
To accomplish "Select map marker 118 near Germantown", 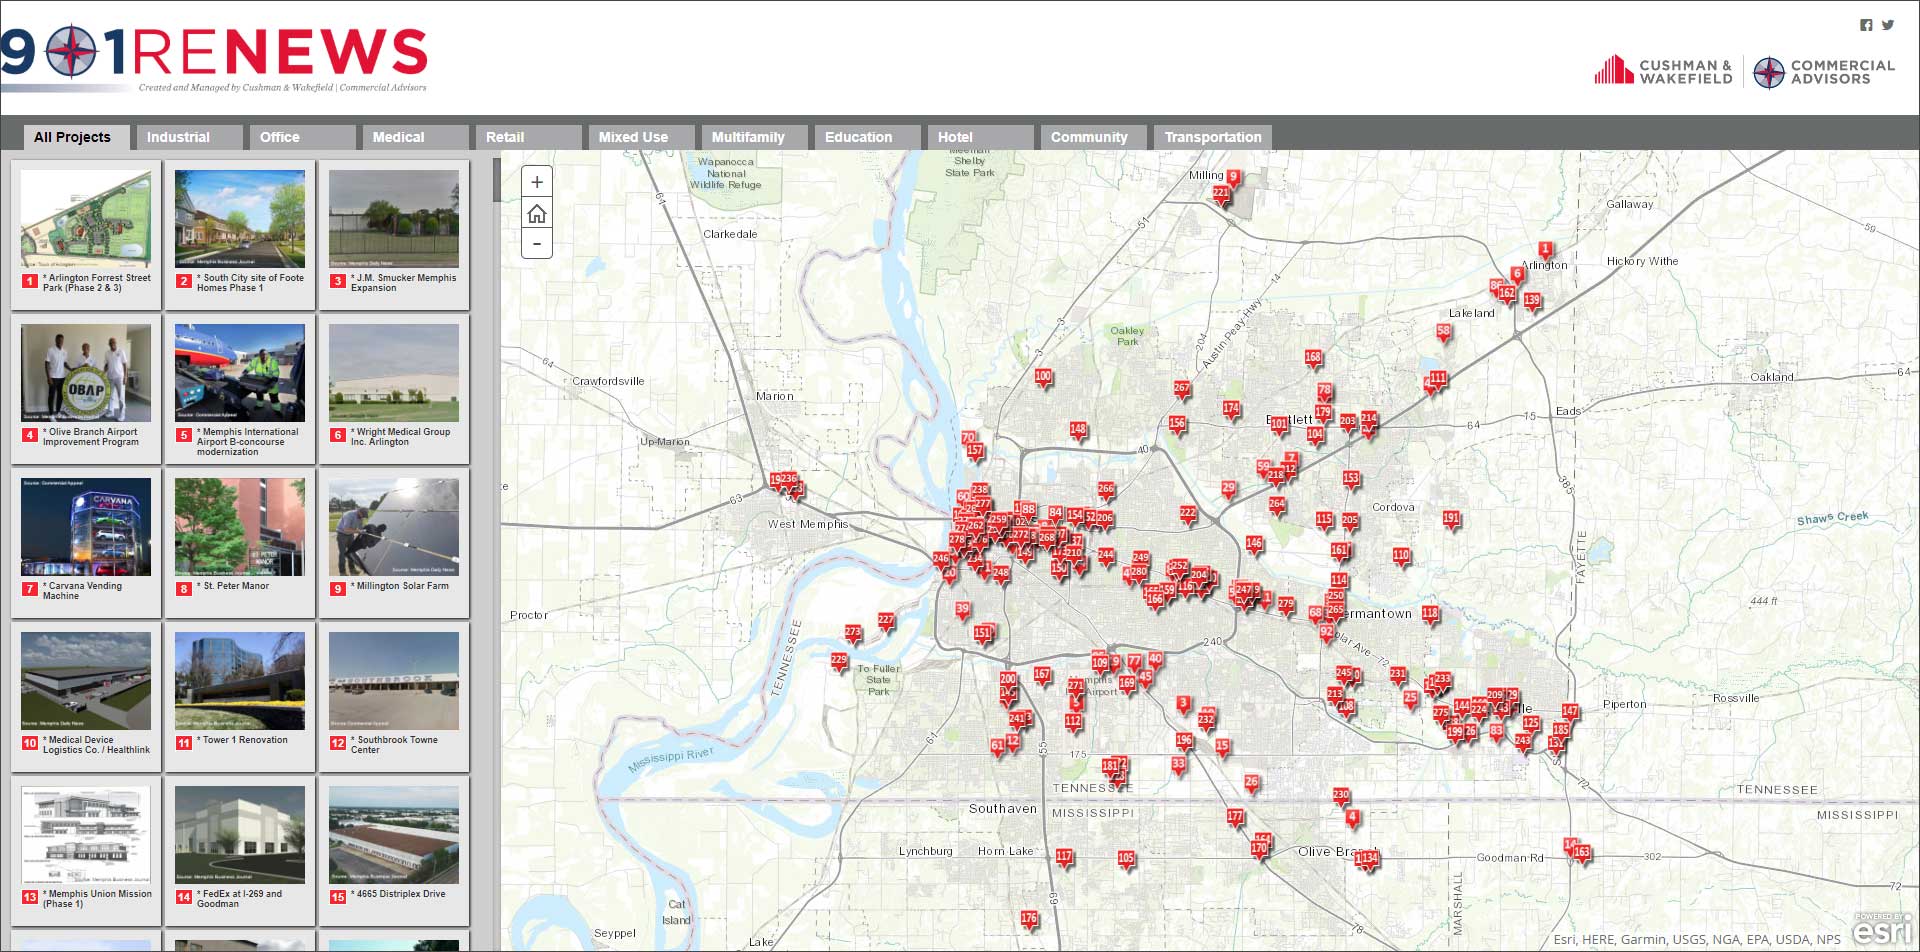I will [1430, 614].
